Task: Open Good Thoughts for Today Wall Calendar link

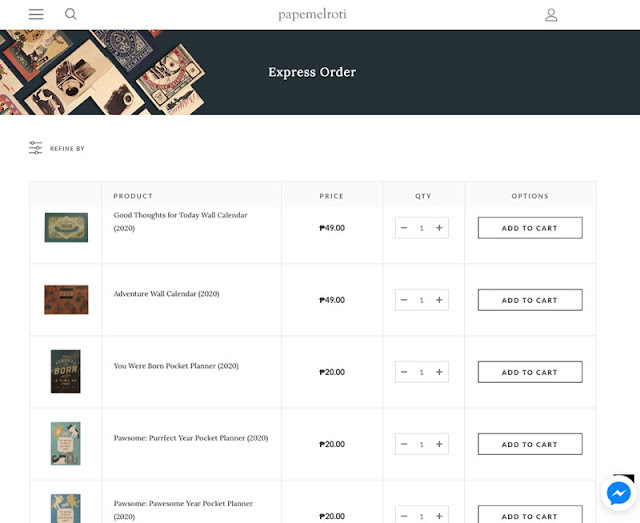Action: 180,221
